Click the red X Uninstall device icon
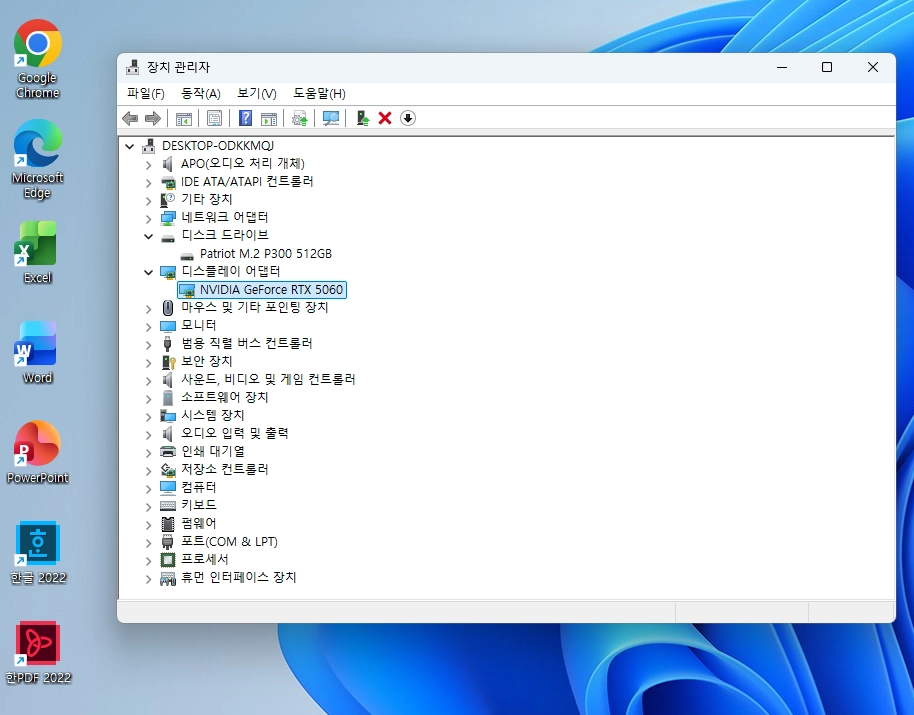Viewport: 914px width, 715px height. pos(385,118)
